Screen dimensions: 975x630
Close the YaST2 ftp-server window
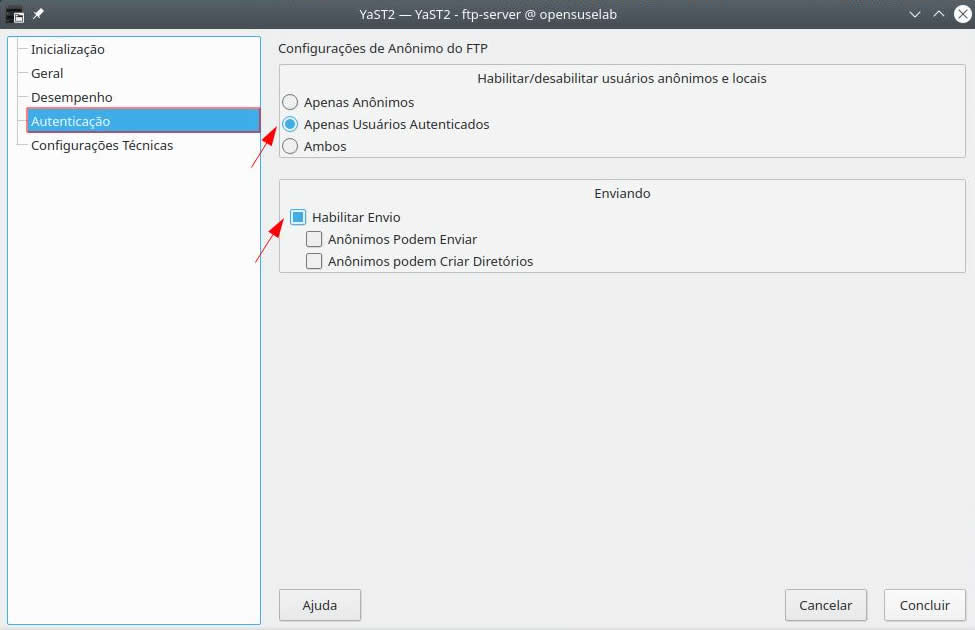(960, 14)
